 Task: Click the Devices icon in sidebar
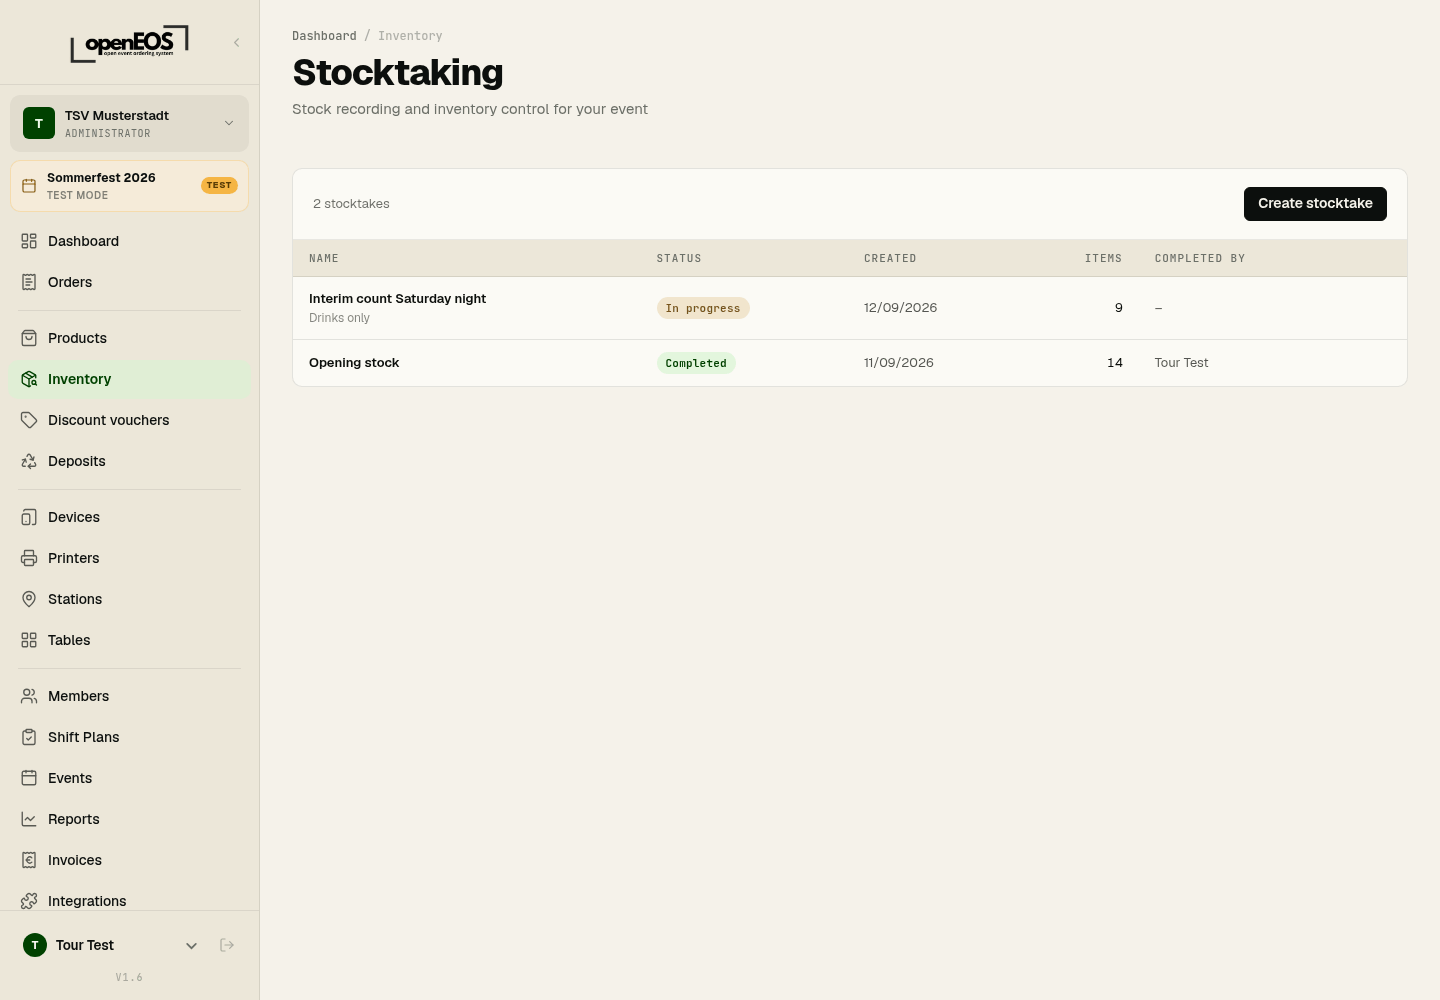(29, 517)
